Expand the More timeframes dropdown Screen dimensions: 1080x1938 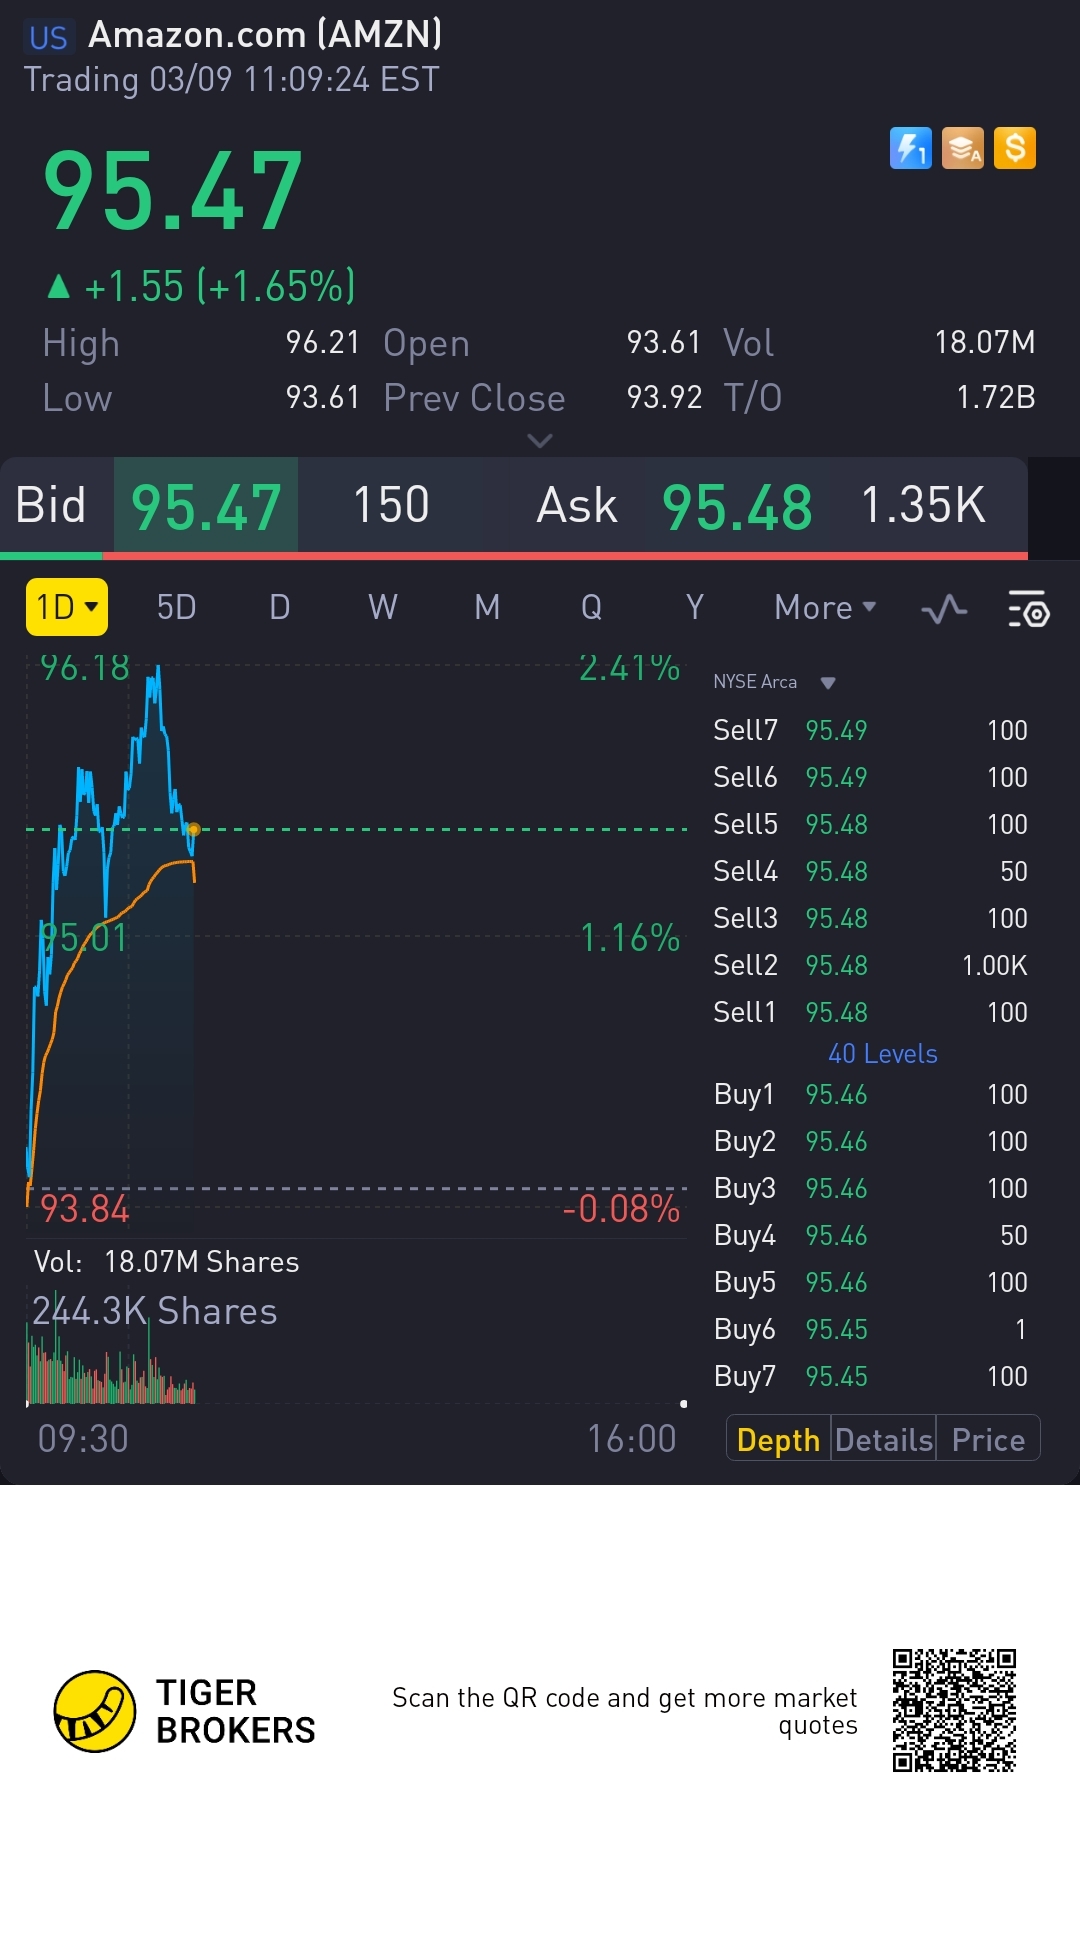(x=825, y=607)
